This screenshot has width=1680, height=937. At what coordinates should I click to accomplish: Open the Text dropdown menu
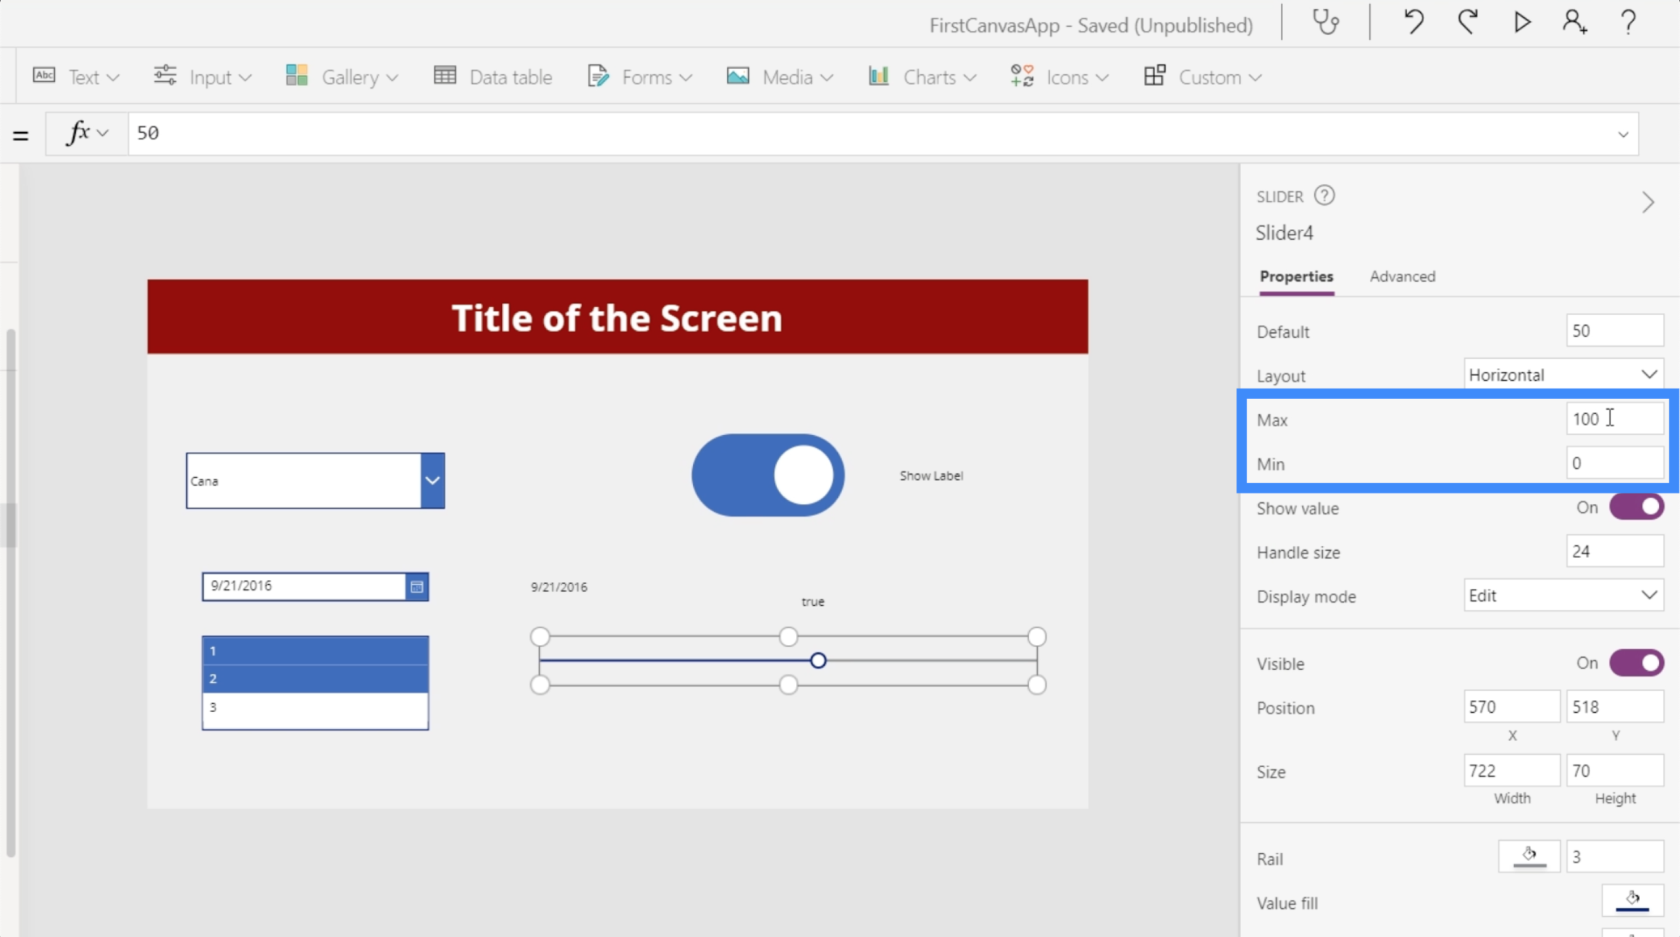point(113,77)
